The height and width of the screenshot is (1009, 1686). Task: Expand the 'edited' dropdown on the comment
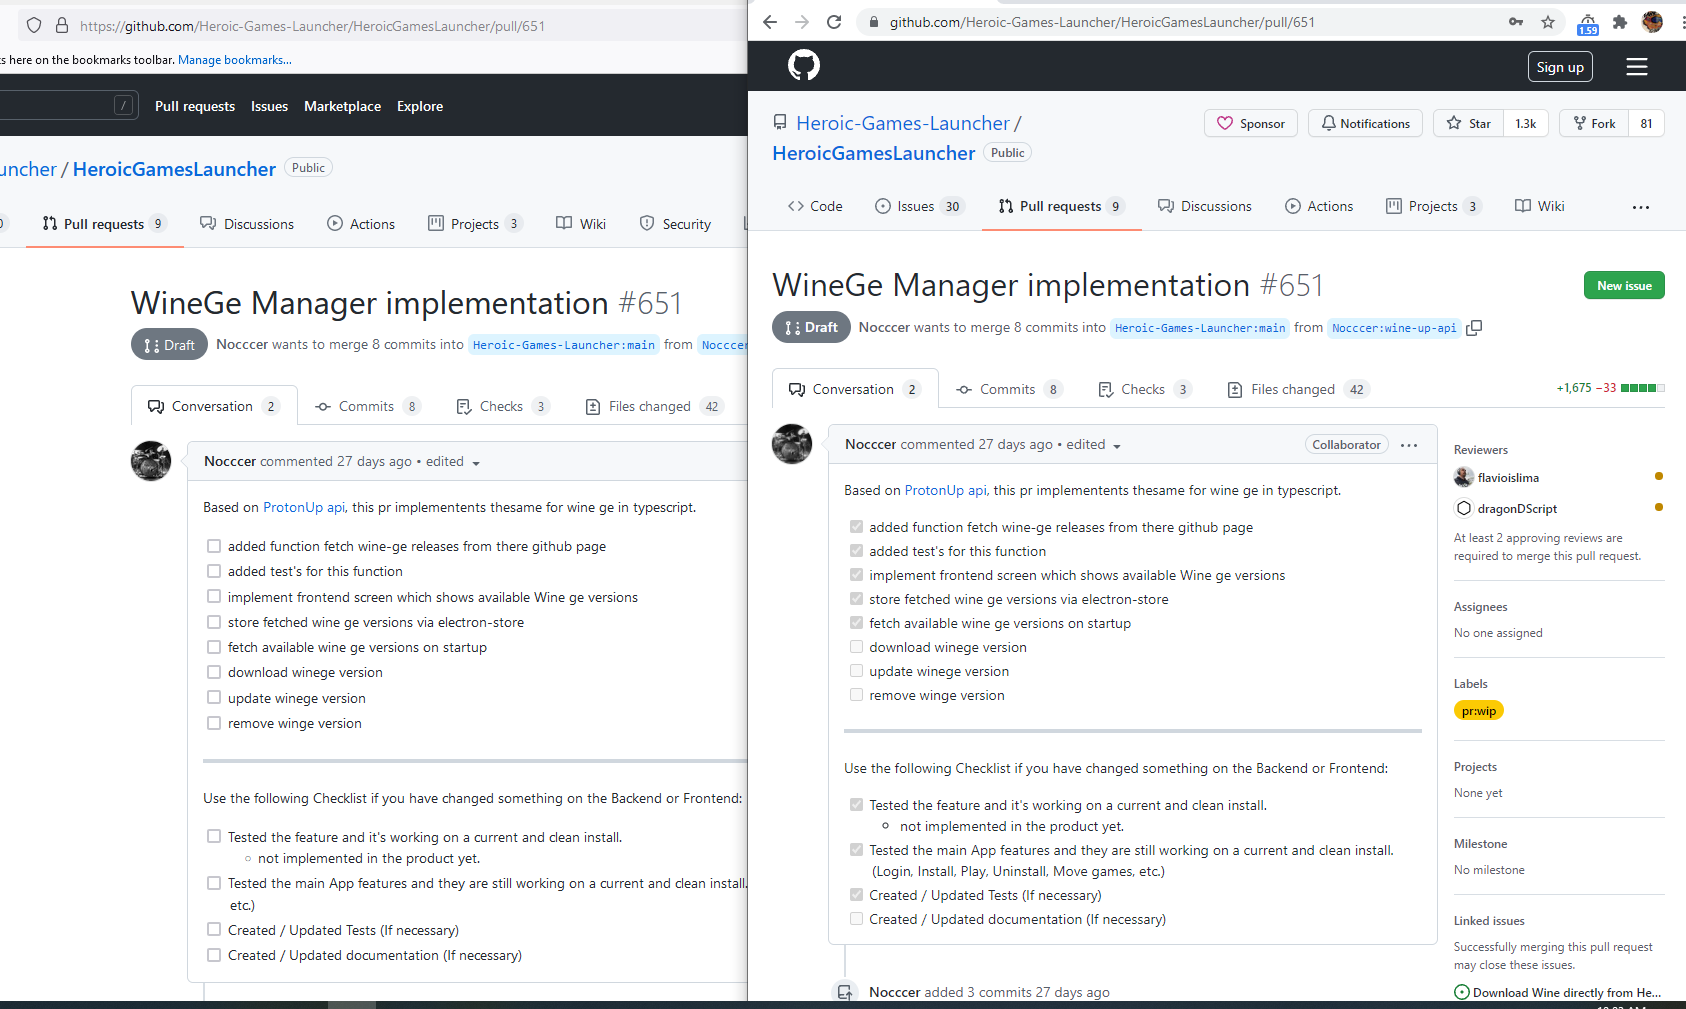[x=1117, y=445]
